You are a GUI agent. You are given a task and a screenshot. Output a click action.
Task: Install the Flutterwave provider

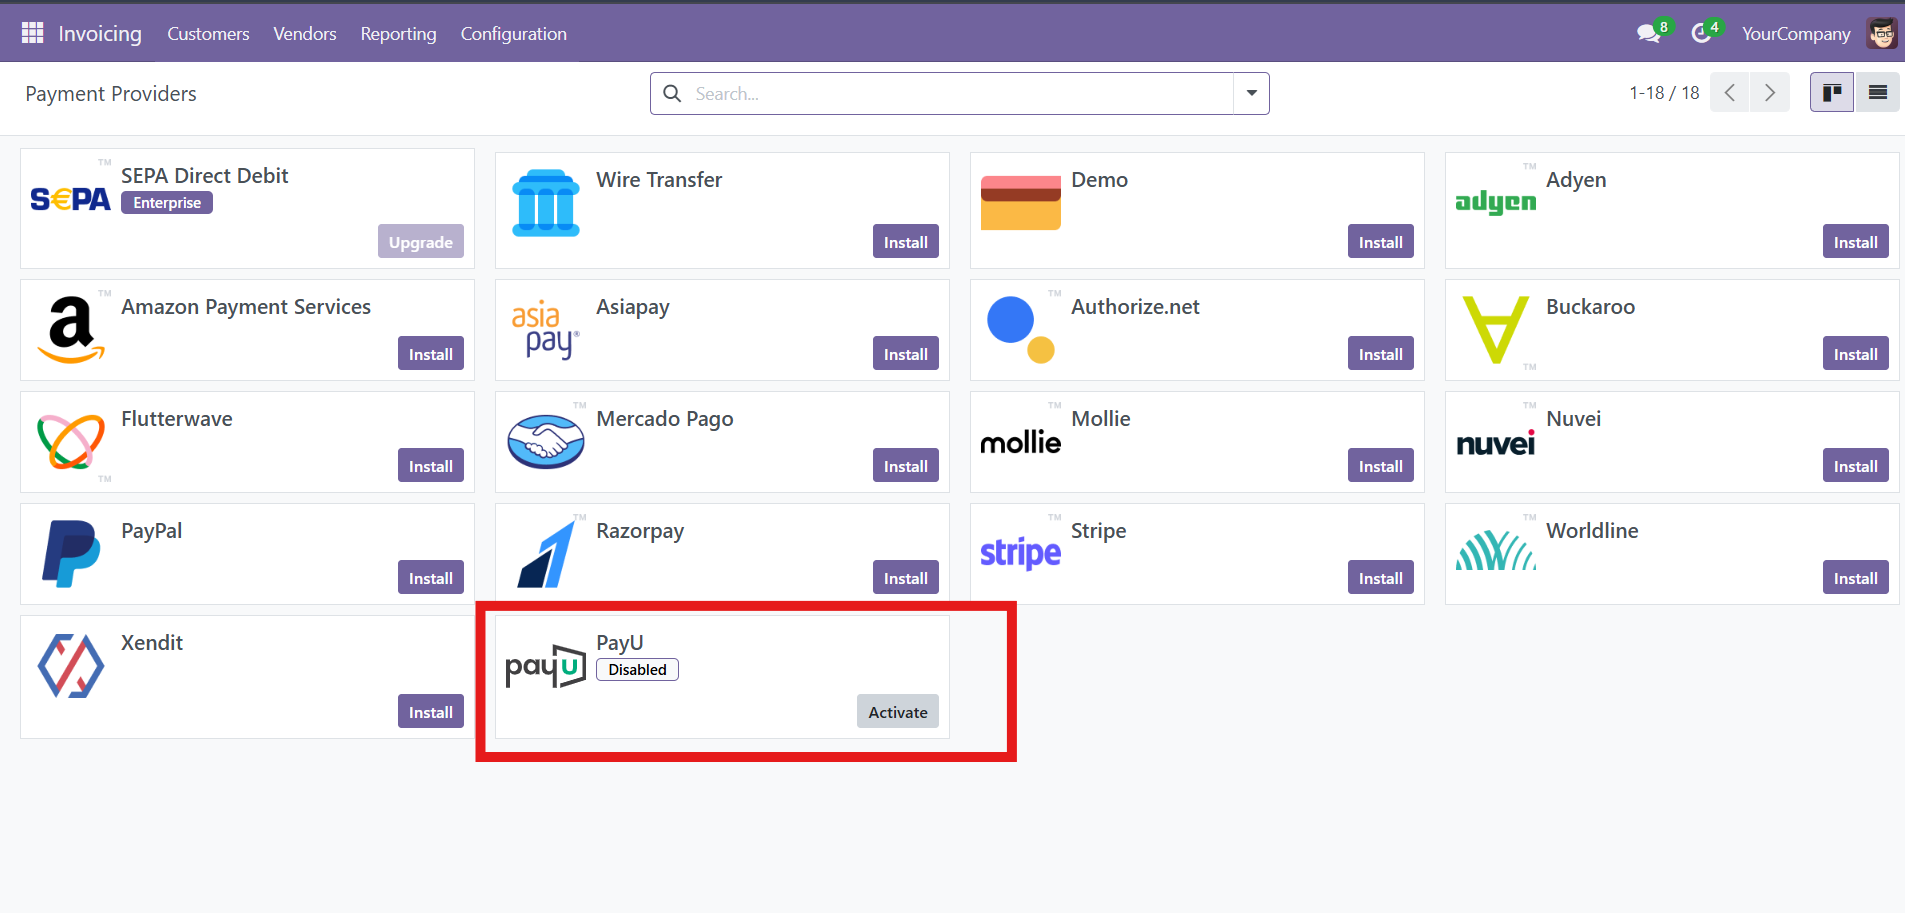tap(431, 466)
